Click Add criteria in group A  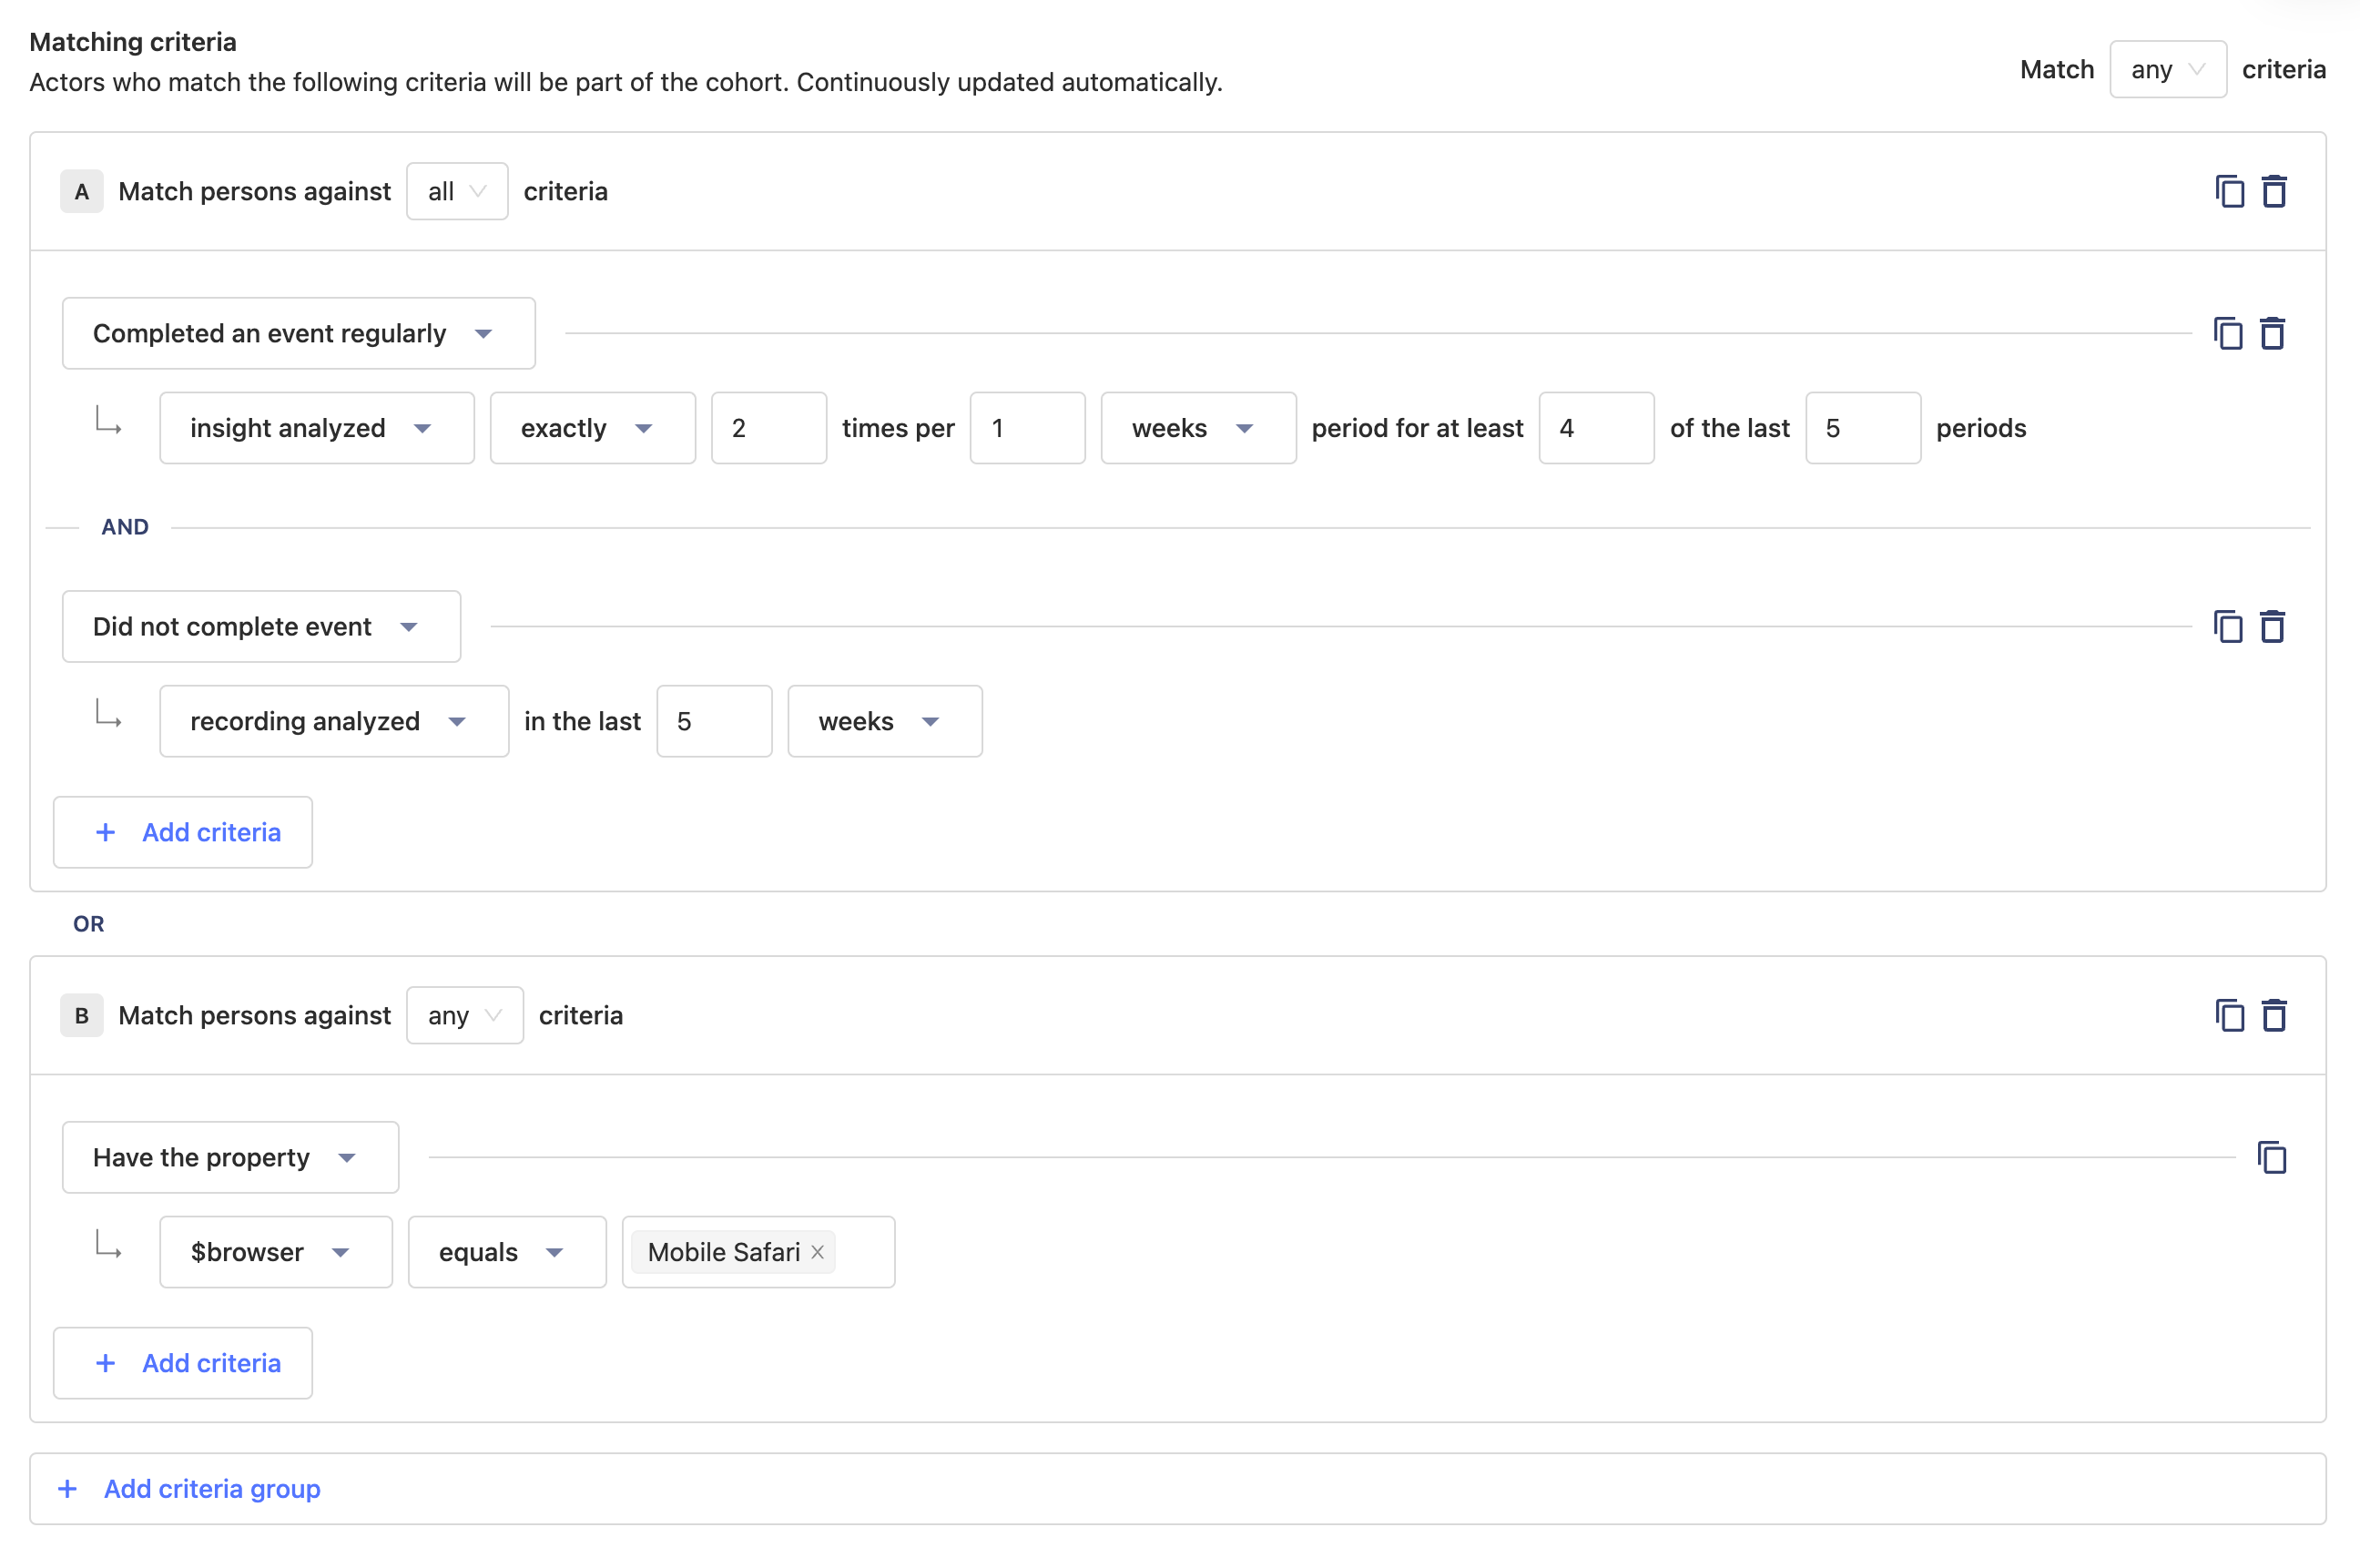point(183,832)
